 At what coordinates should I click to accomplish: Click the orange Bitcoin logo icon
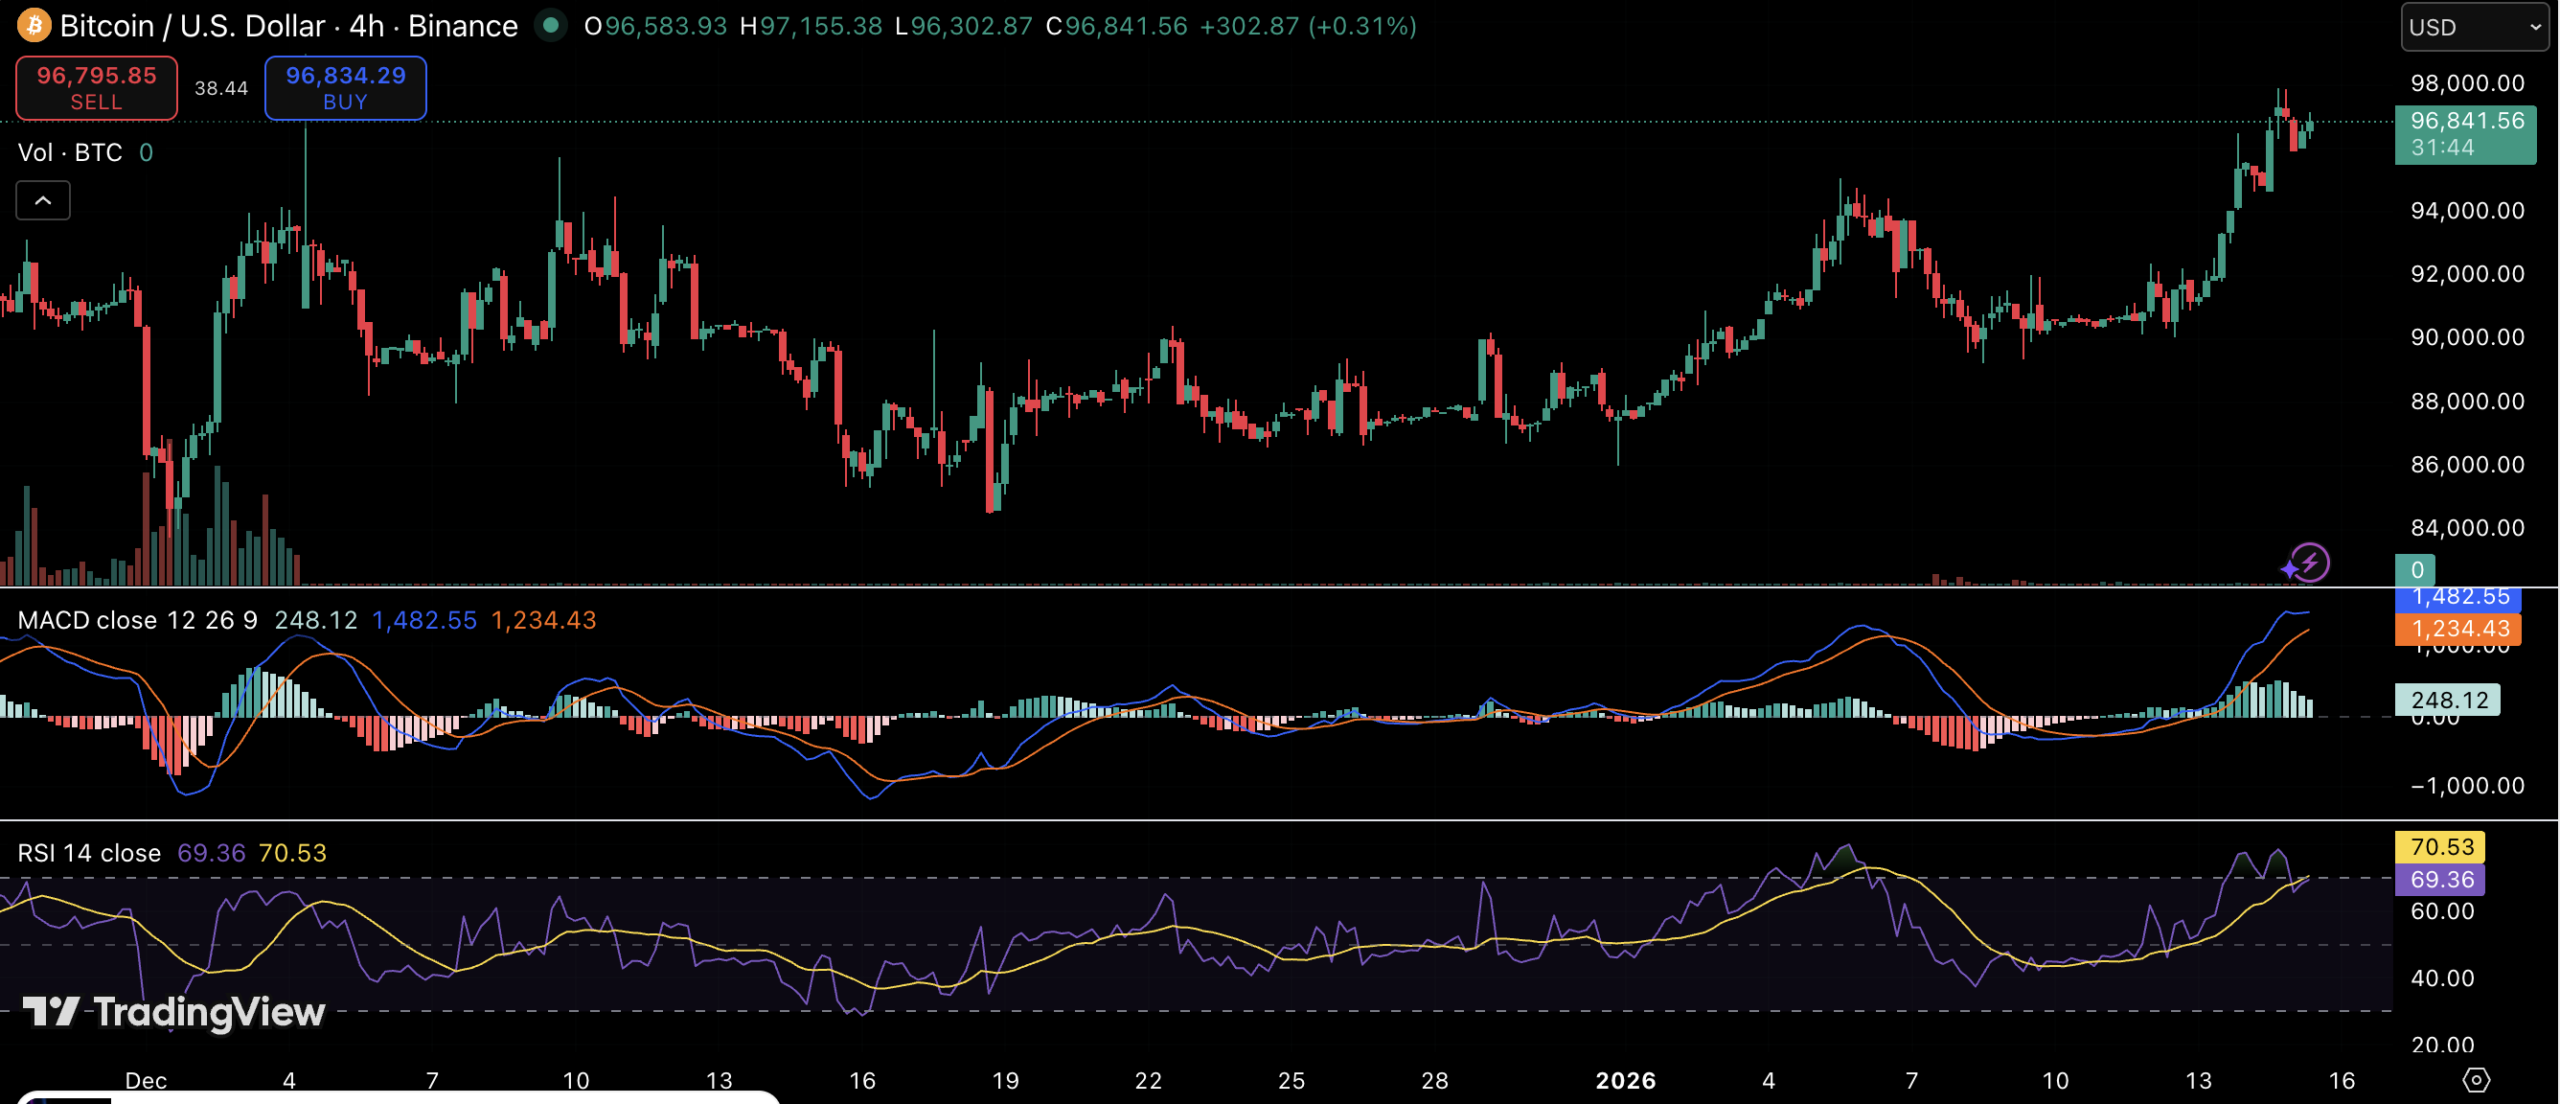35,25
